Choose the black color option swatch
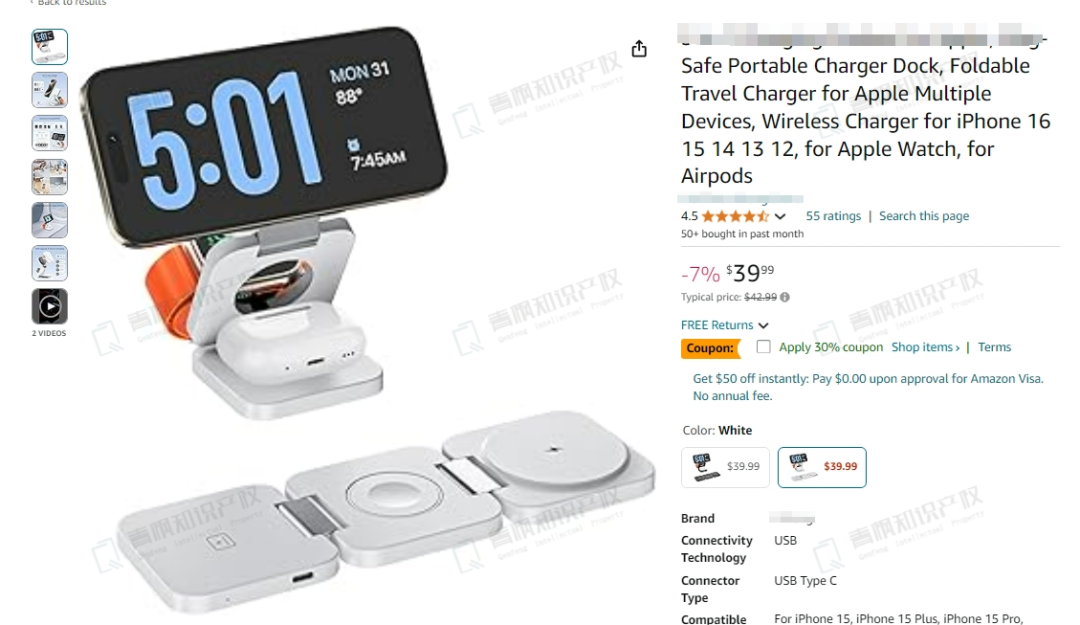Screen dimensions: 1080x625 (725, 467)
